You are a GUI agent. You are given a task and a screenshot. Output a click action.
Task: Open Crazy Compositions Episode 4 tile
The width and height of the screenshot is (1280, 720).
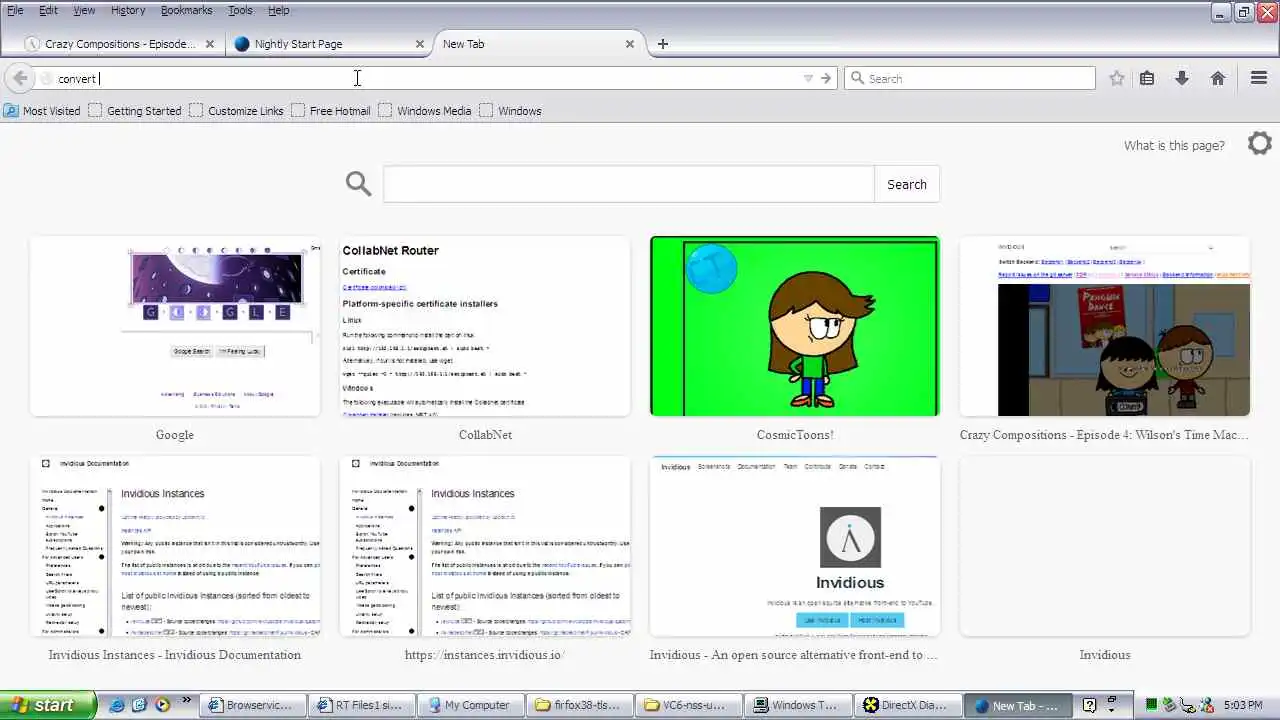1105,327
